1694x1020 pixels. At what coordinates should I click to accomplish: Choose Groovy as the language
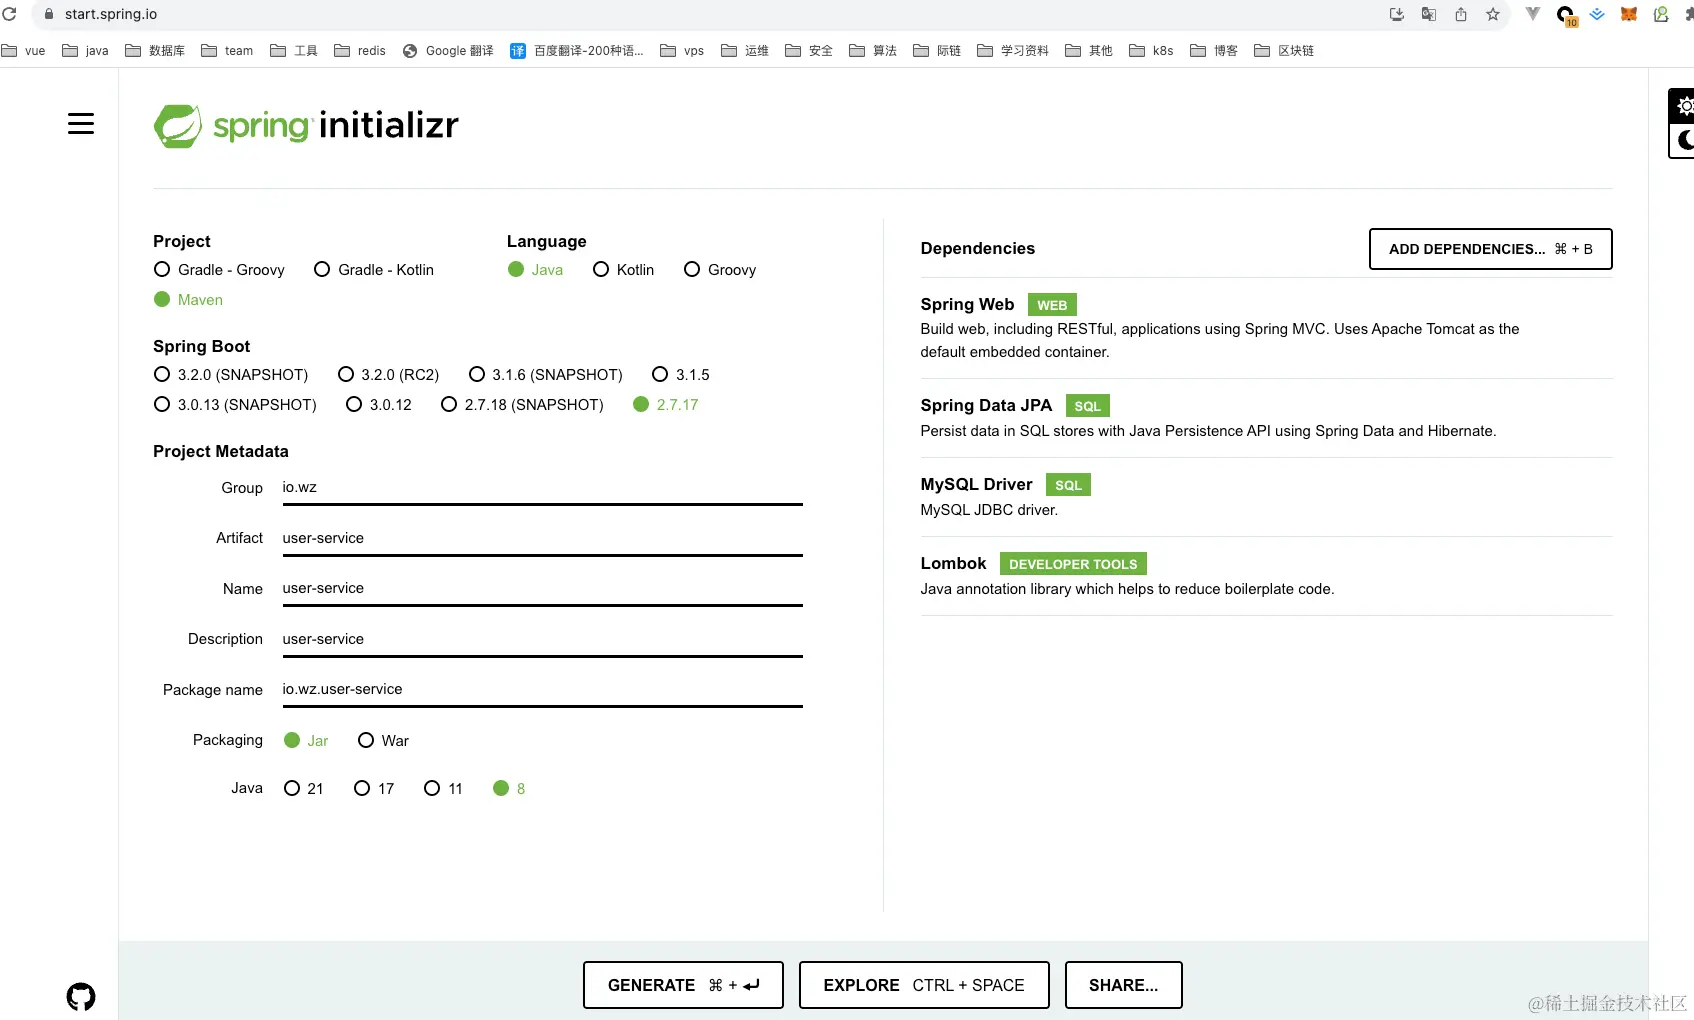(720, 270)
